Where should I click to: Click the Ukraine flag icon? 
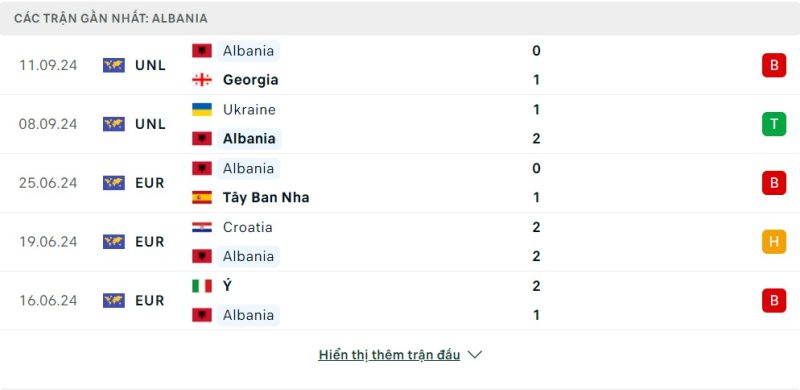pos(202,109)
